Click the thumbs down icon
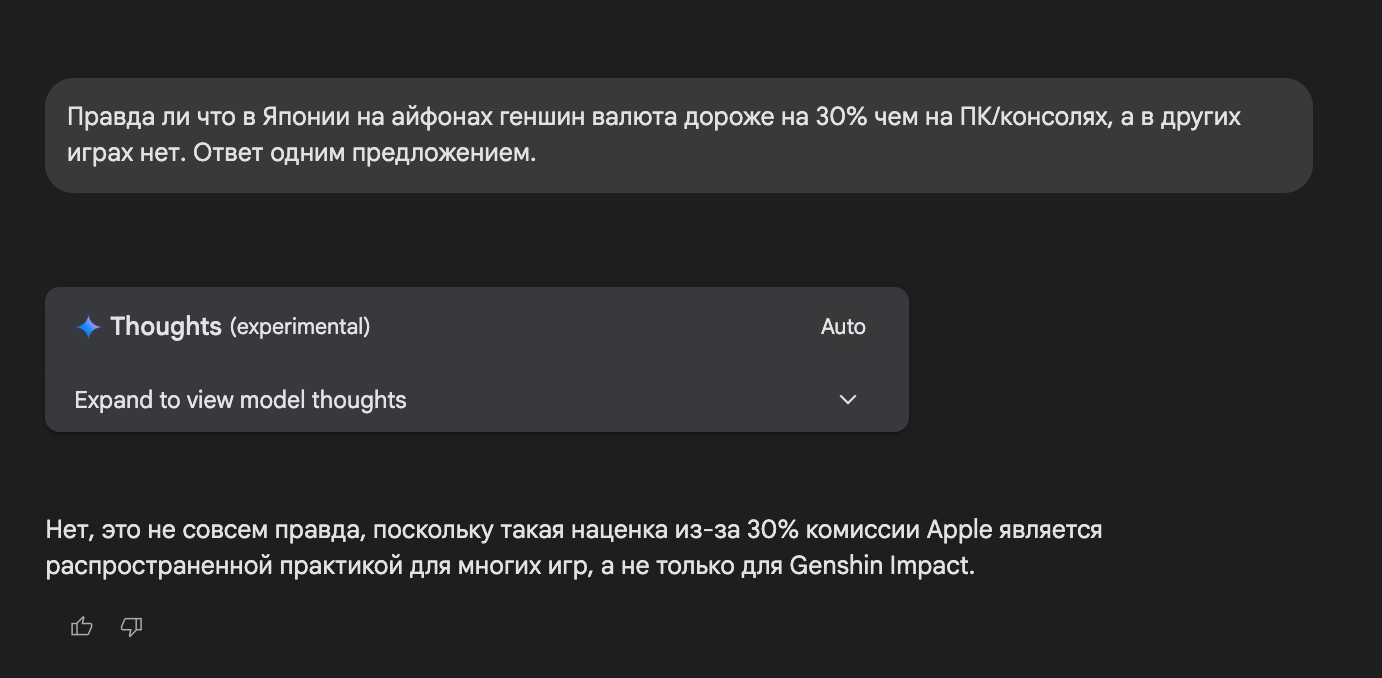Viewport: 1382px width, 678px height. click(131, 627)
